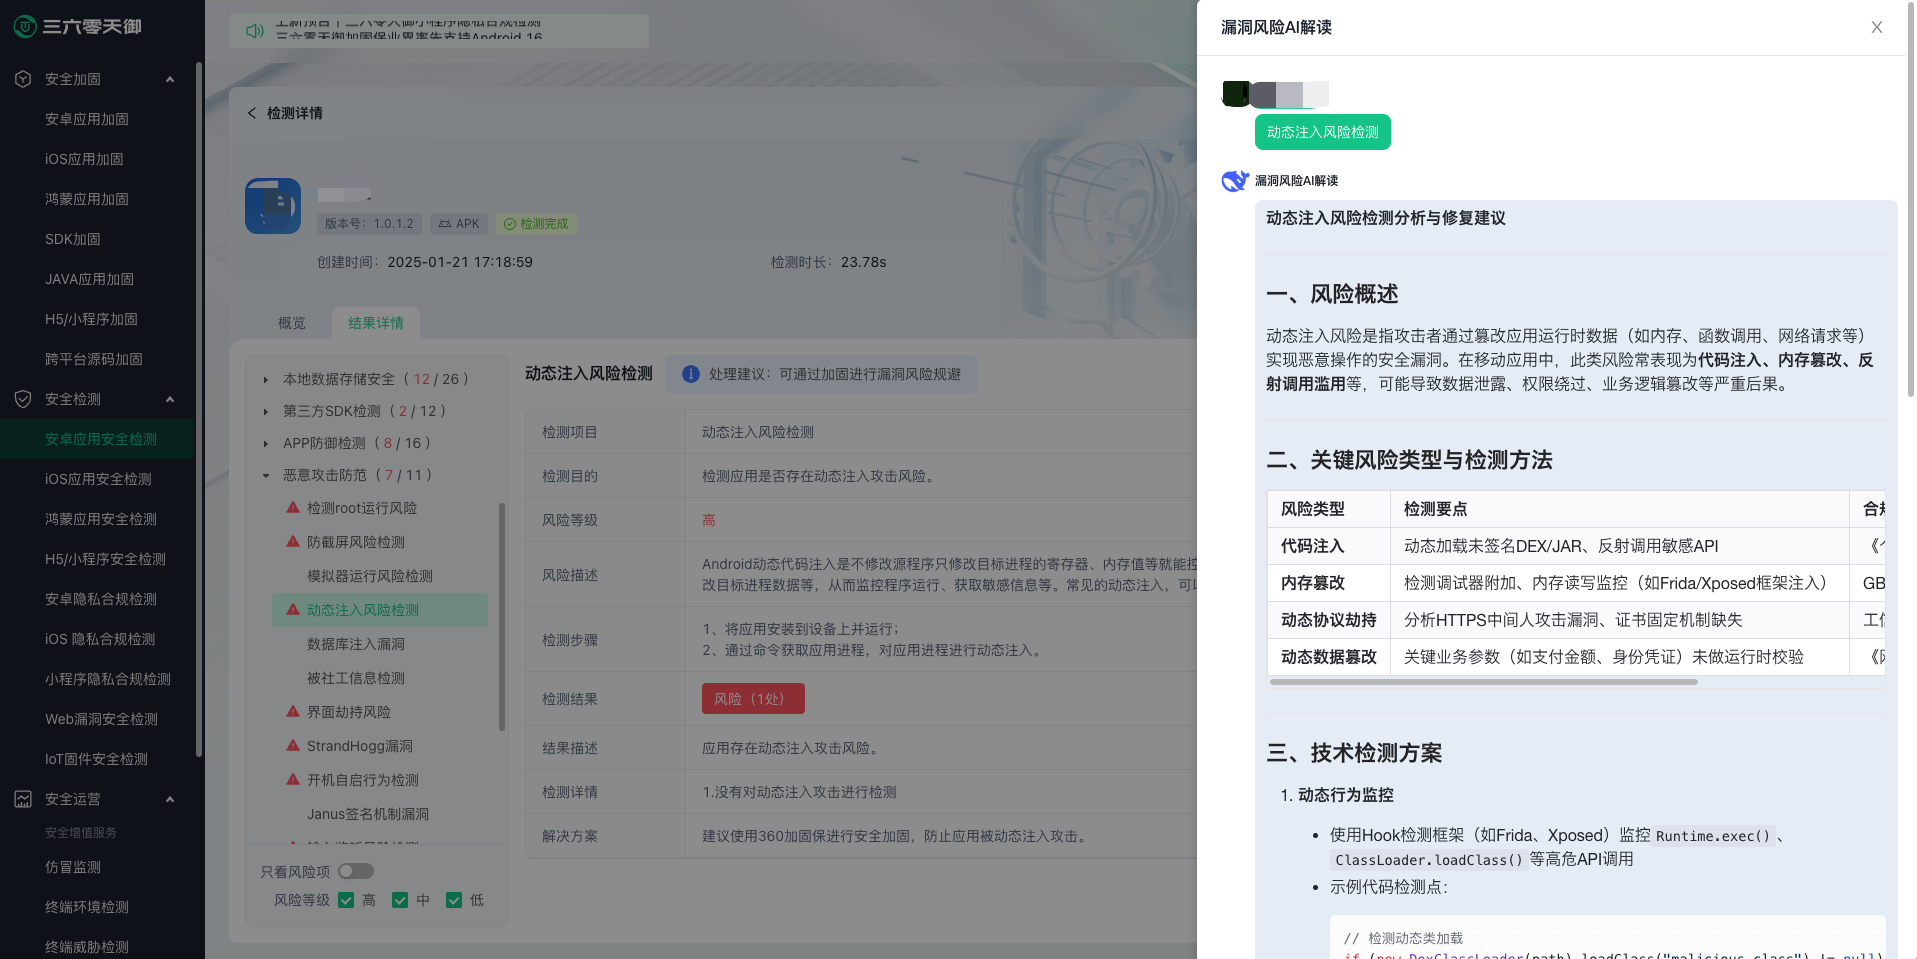
Task: Click the blurred user avatar in AI panel
Action: pyautogui.click(x=1237, y=94)
